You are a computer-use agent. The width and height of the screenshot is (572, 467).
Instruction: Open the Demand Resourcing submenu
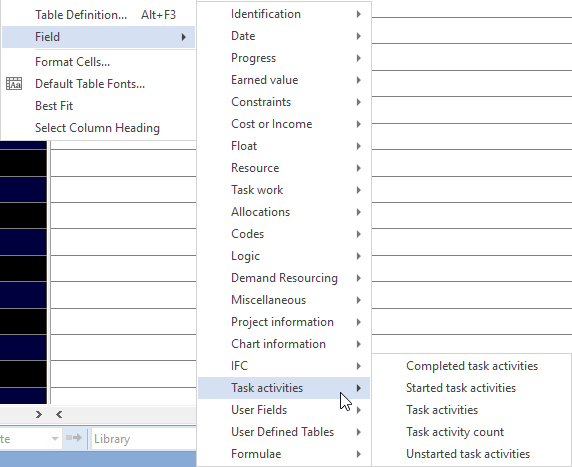[284, 278]
